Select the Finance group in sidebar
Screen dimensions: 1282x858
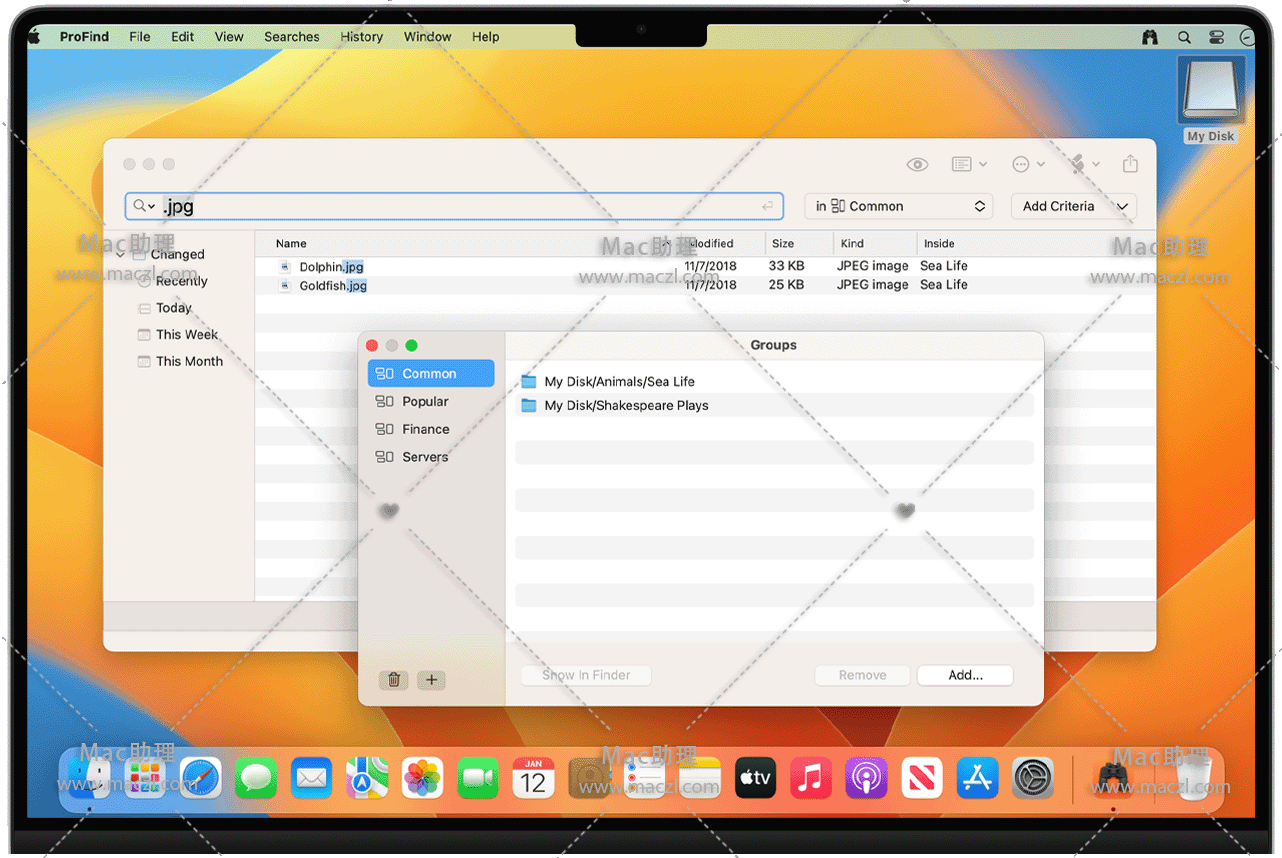click(x=425, y=429)
